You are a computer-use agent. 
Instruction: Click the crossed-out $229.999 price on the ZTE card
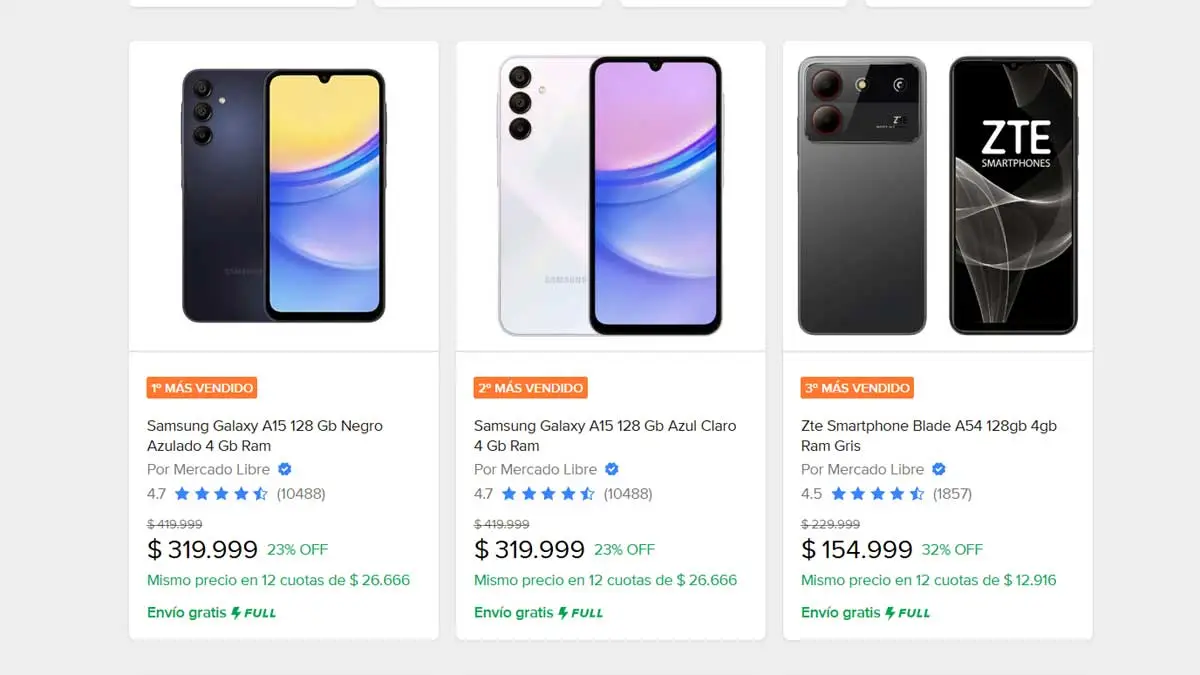click(x=831, y=524)
